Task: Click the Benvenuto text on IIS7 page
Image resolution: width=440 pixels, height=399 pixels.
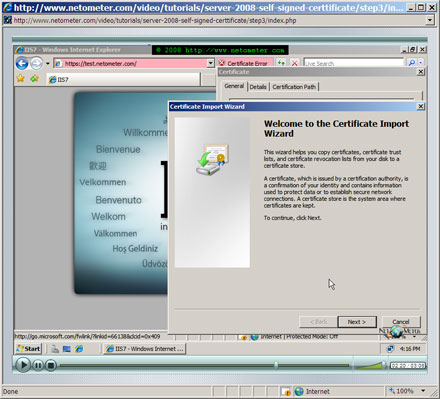Action: click(119, 200)
